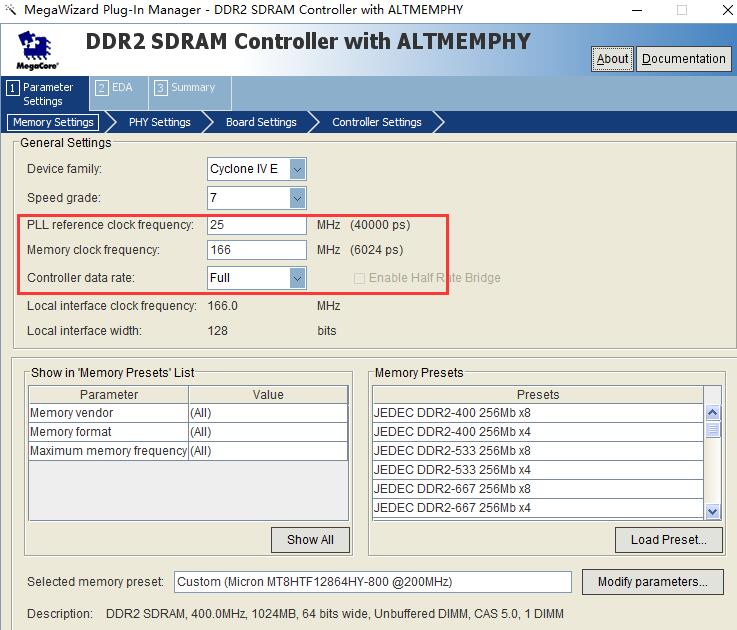Viewport: 737px width, 630px height.
Task: Go to PHY Settings page
Action: (x=160, y=122)
